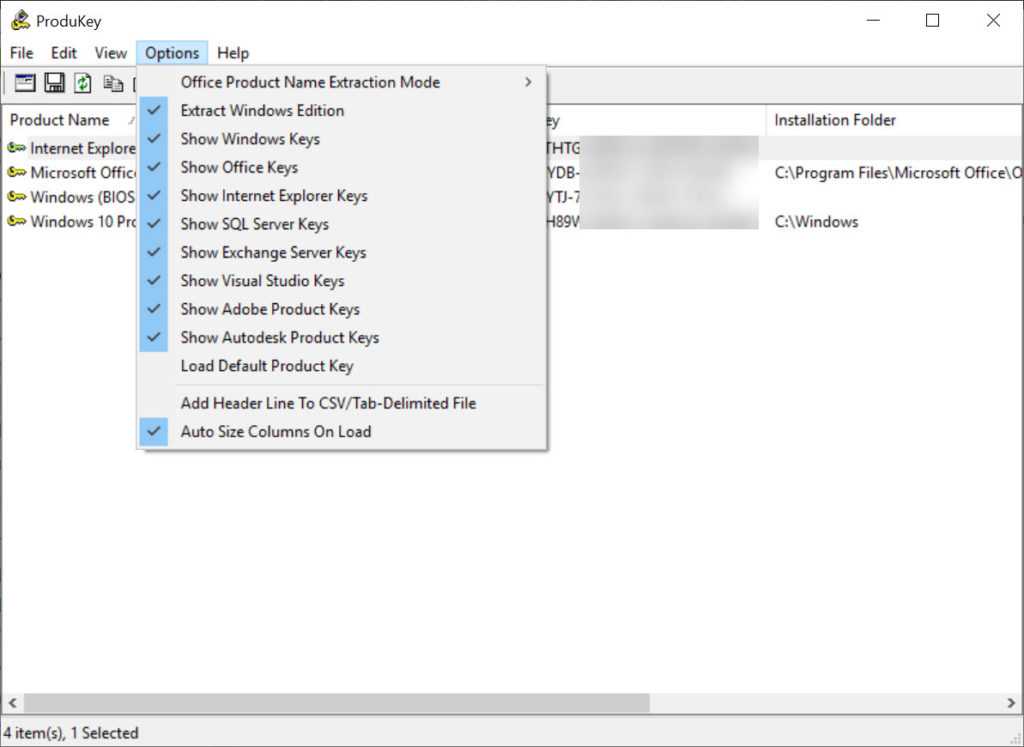Minimize the ProduKey window
The width and height of the screenshot is (1024, 747).
point(873,20)
